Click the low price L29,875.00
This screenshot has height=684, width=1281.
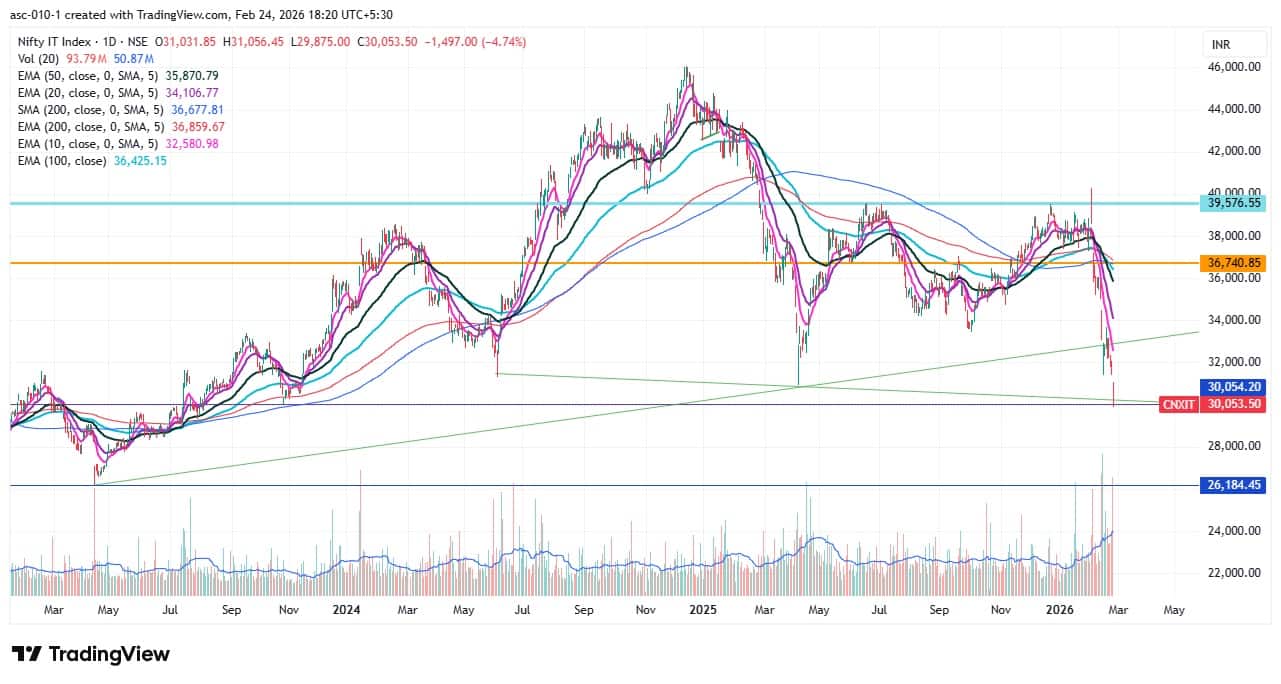(x=319, y=42)
